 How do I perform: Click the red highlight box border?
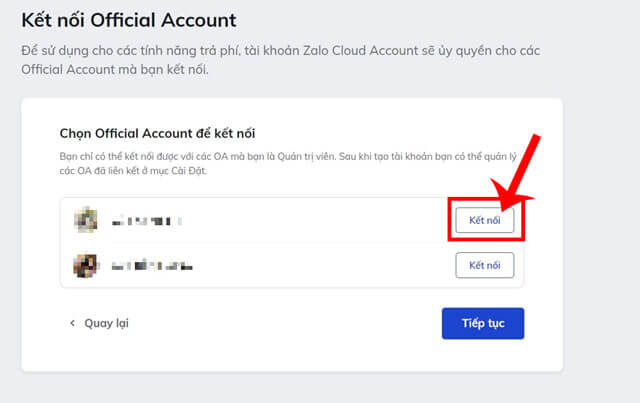pyautogui.click(x=445, y=220)
